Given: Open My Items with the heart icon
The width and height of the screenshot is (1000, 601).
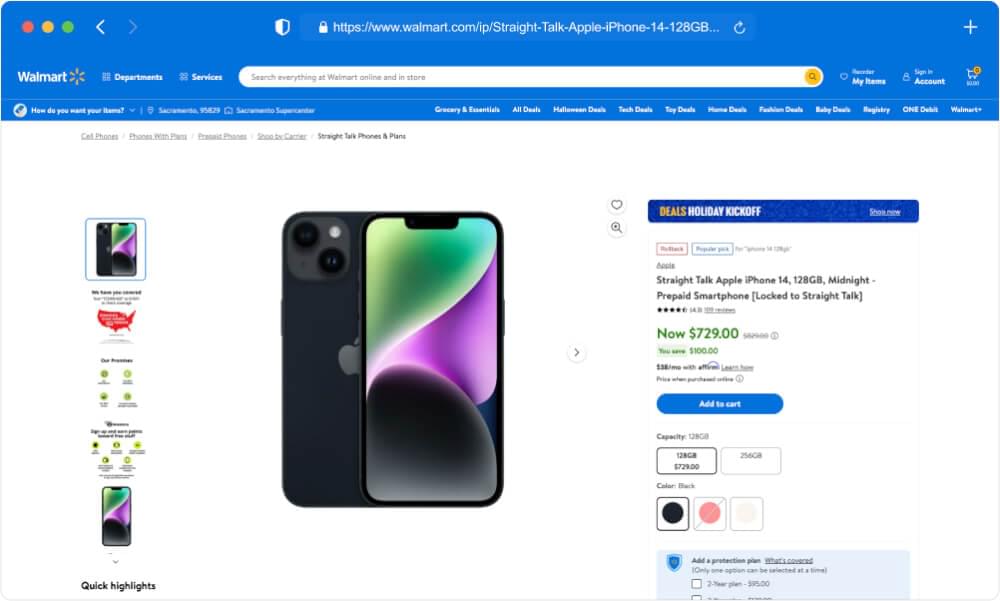Looking at the screenshot, I should pos(845,76).
